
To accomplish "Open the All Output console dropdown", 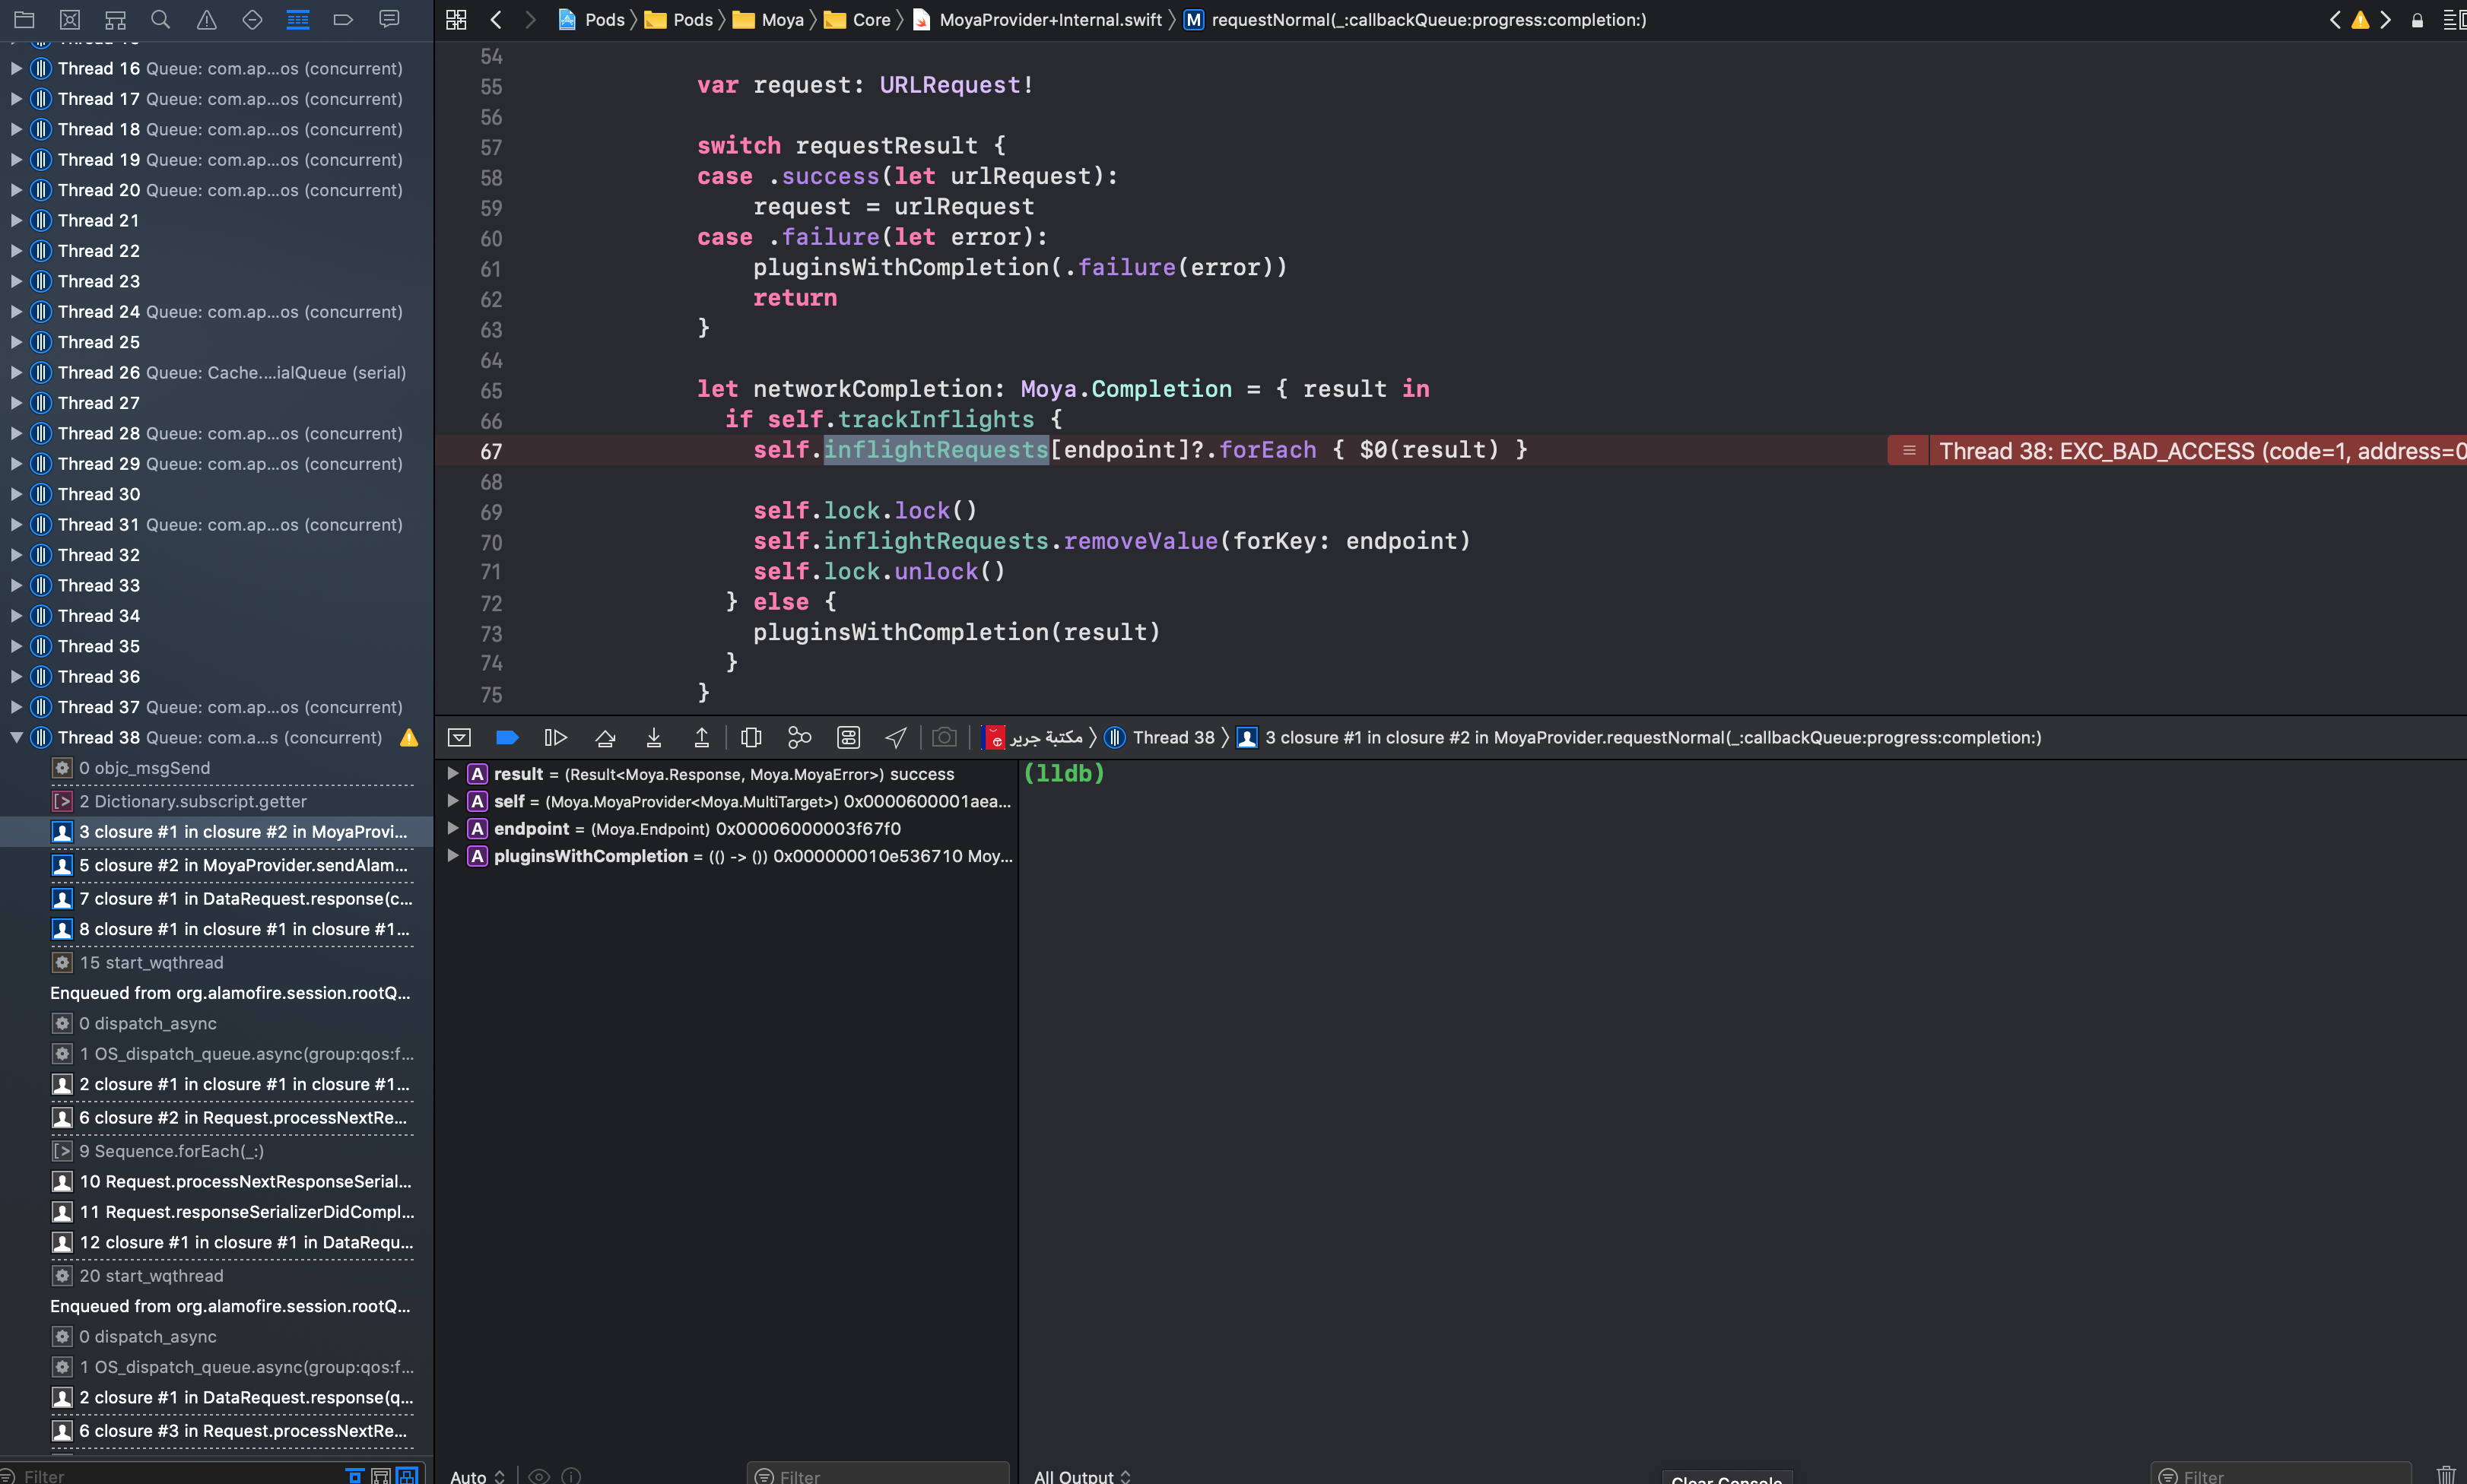I will [1082, 1476].
